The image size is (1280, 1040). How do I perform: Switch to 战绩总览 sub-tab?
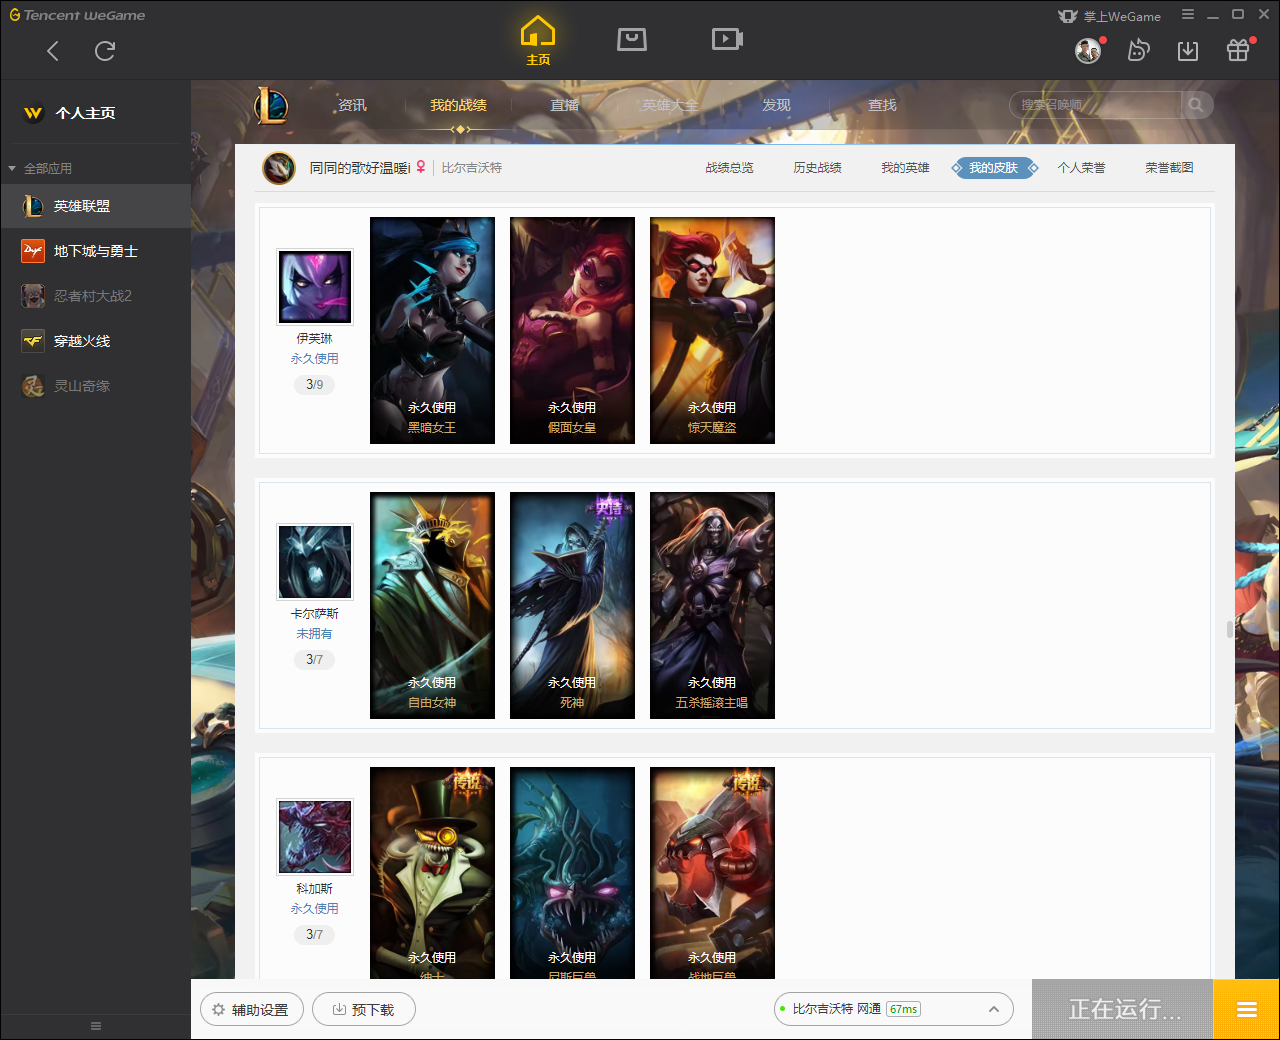pyautogui.click(x=729, y=168)
